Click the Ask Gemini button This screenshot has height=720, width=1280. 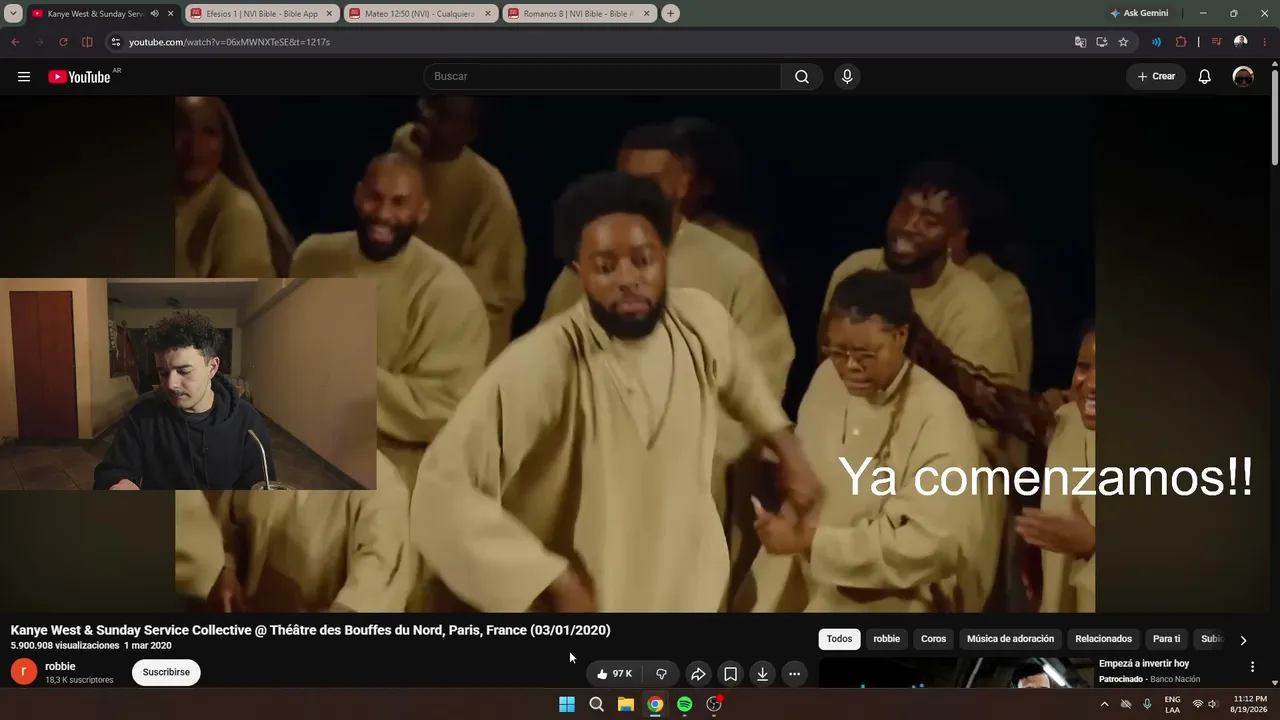point(1139,14)
